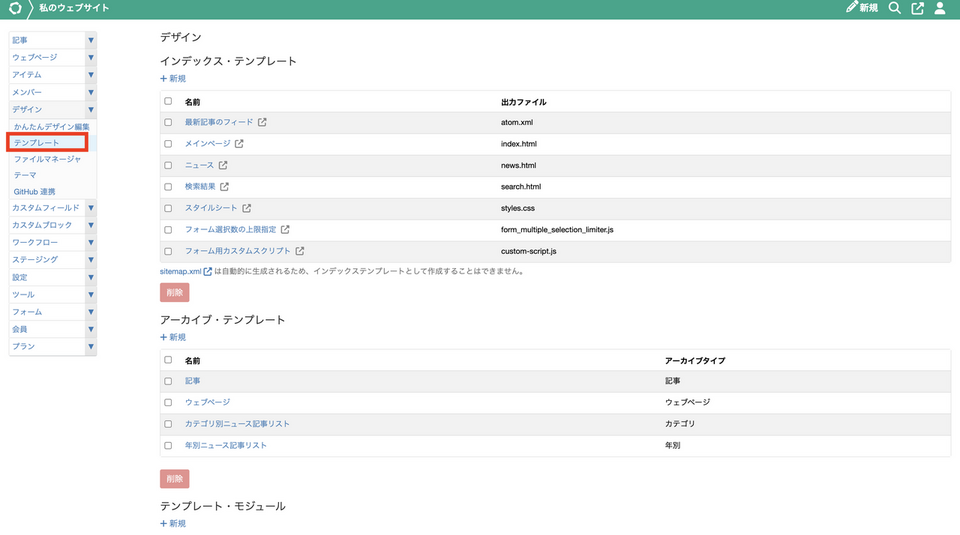The image size is (960, 535).
Task: Open external link icon beside 最新記事のフィード
Action: click(262, 123)
